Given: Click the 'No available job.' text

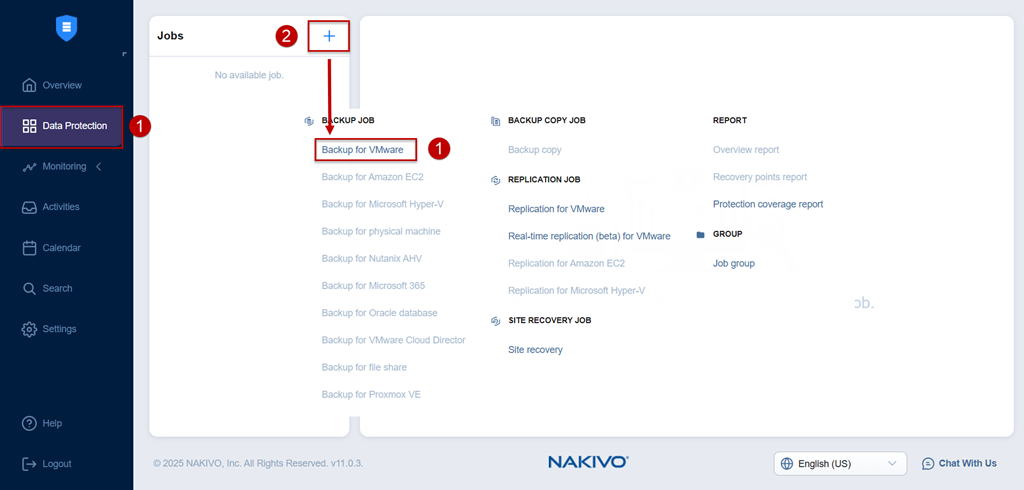Looking at the screenshot, I should coord(249,75).
